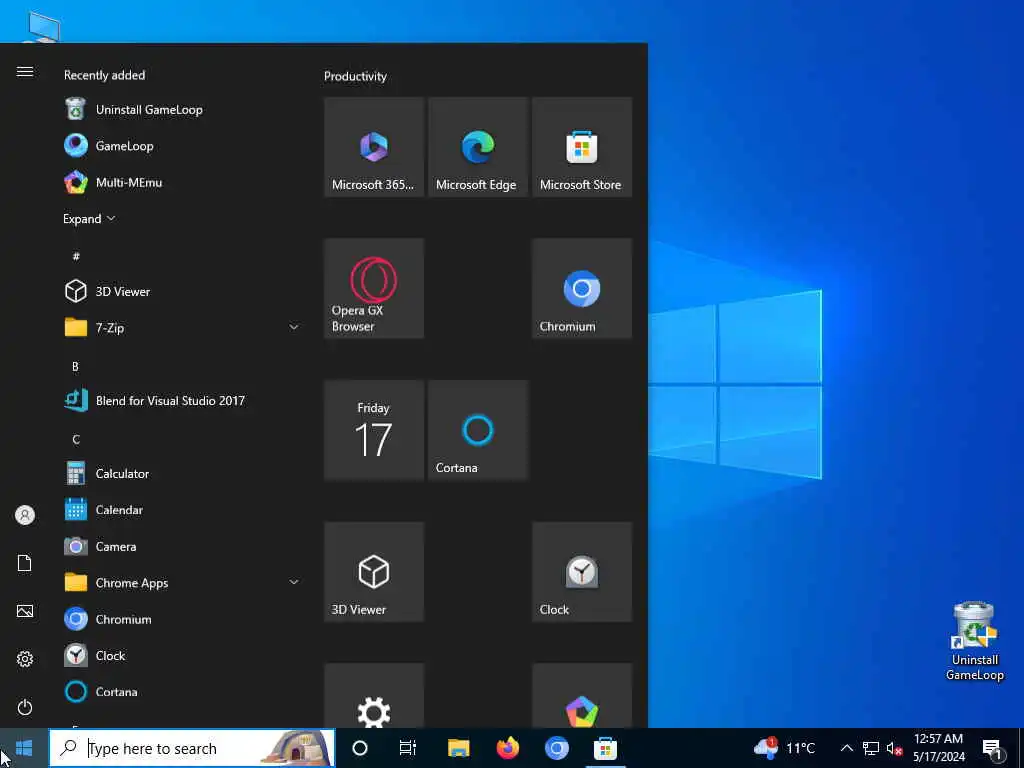Open the Settings gear tile
1024x768 pixels.
tap(374, 696)
